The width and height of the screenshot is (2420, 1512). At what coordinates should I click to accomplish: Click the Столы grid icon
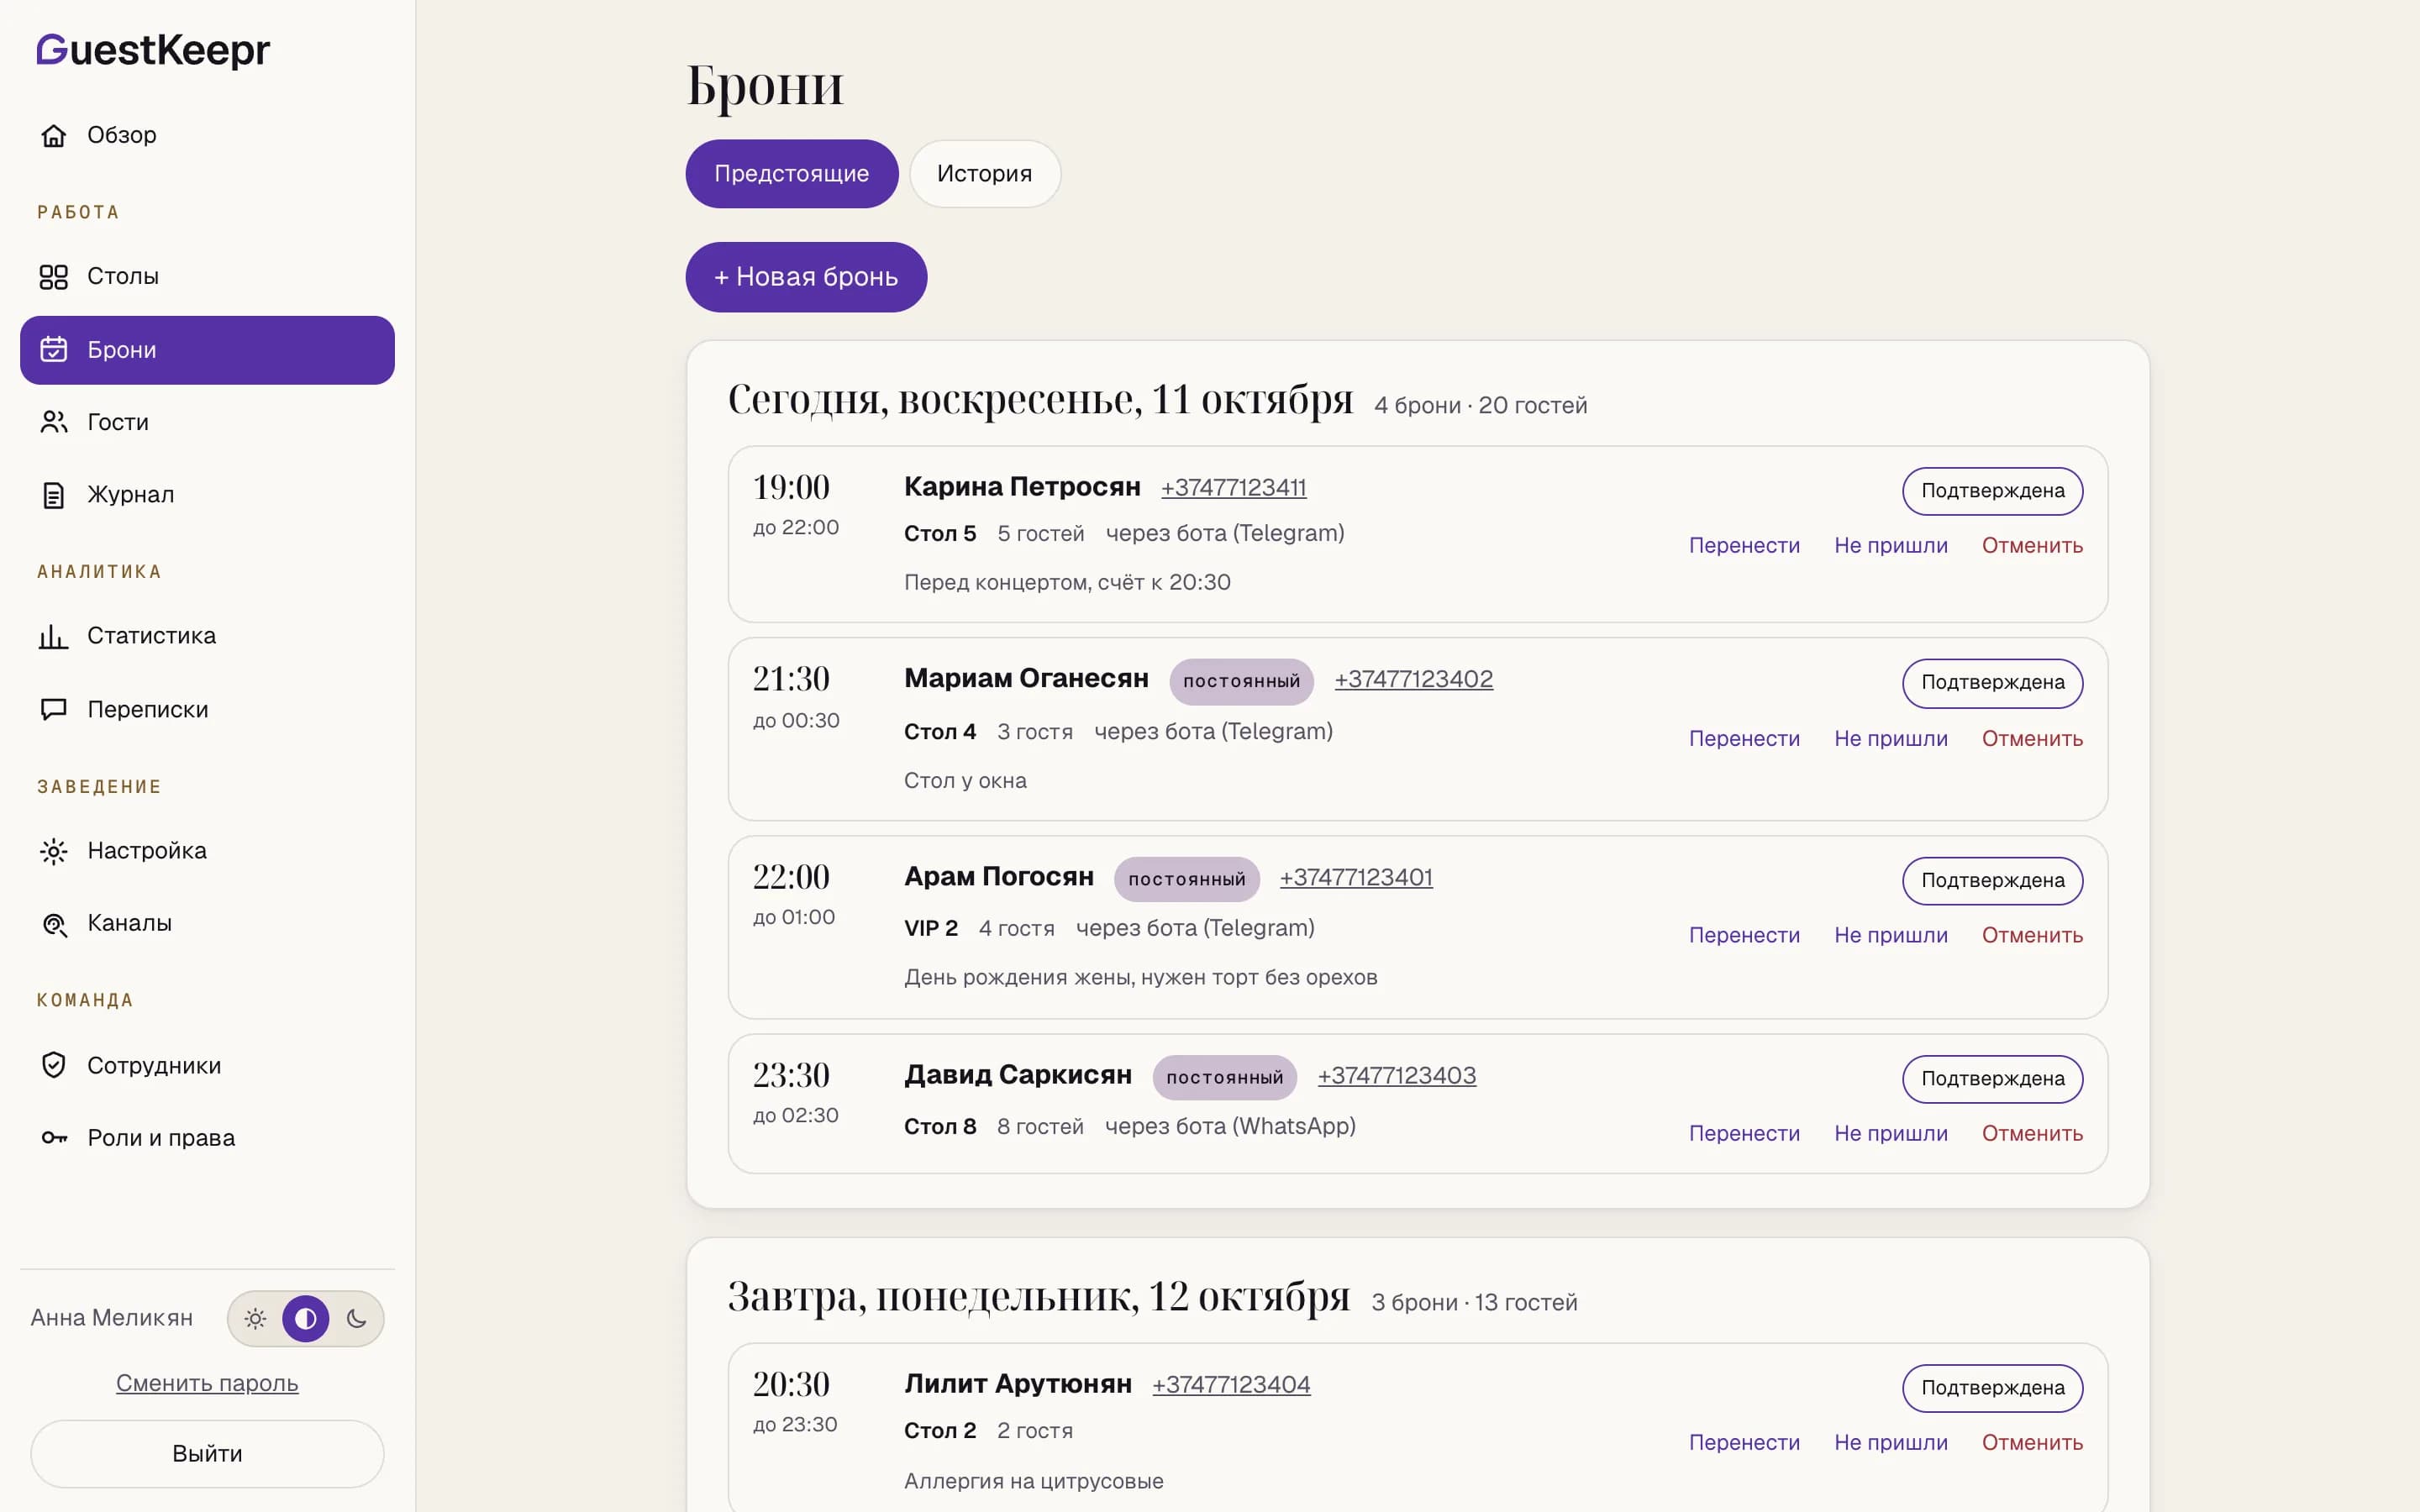pos(54,277)
